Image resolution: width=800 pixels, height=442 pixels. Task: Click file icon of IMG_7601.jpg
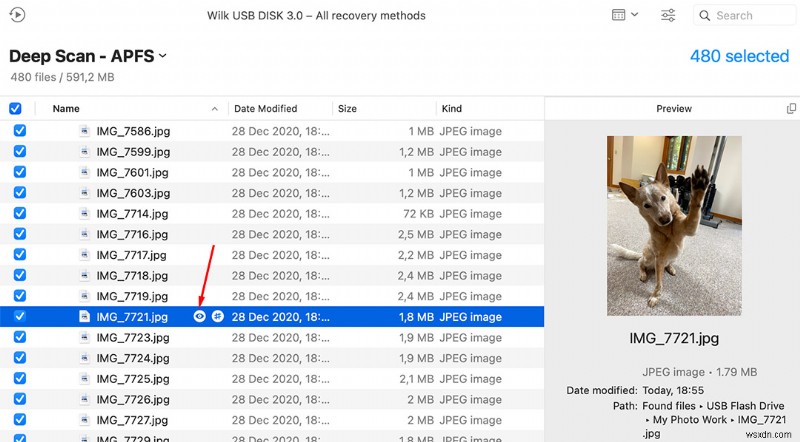tap(85, 172)
